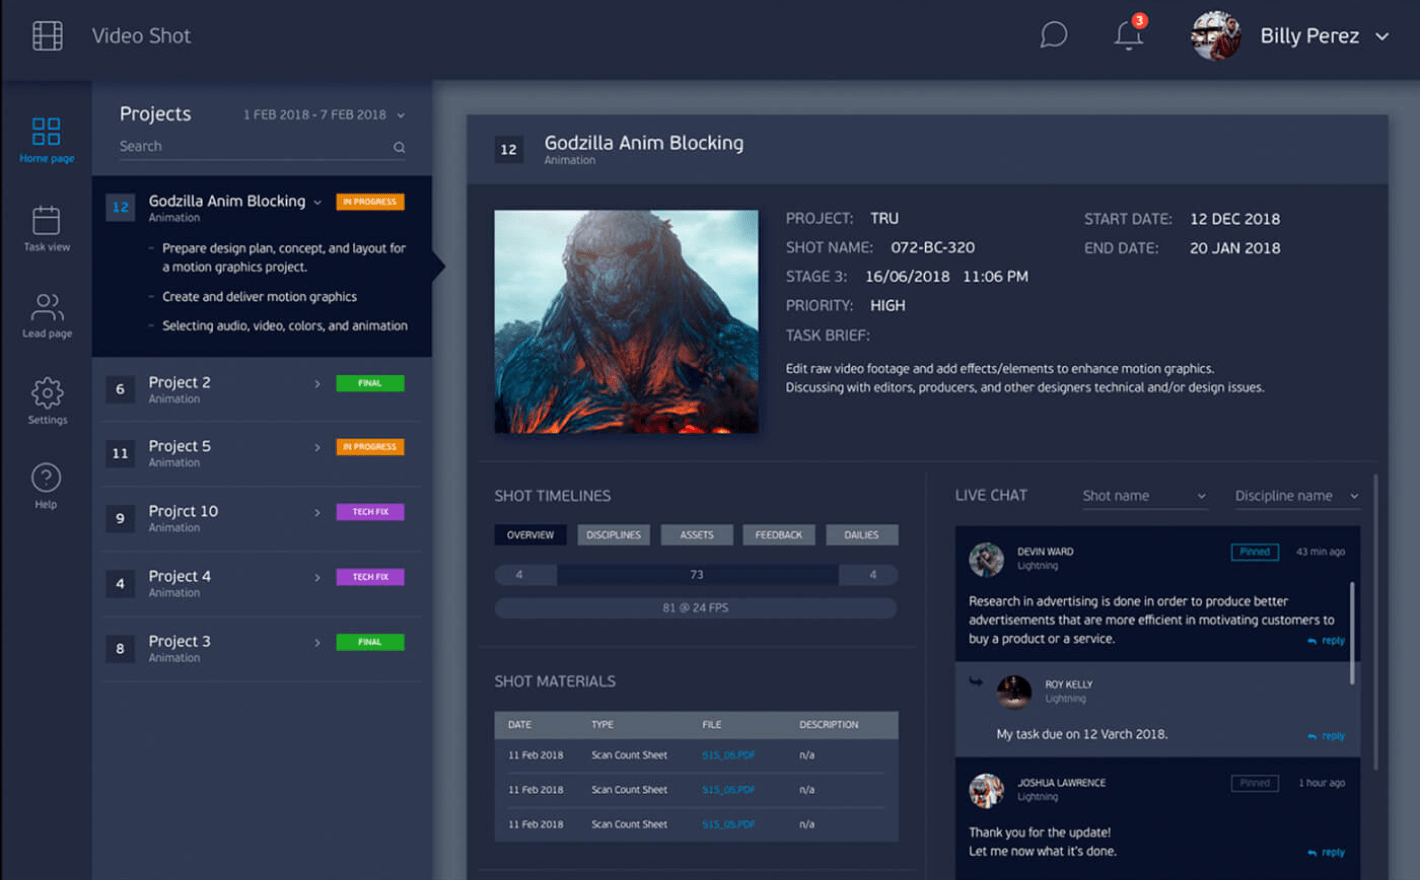The height and width of the screenshot is (880, 1420).
Task: Open the chat messages bubble icon
Action: pos(1053,35)
